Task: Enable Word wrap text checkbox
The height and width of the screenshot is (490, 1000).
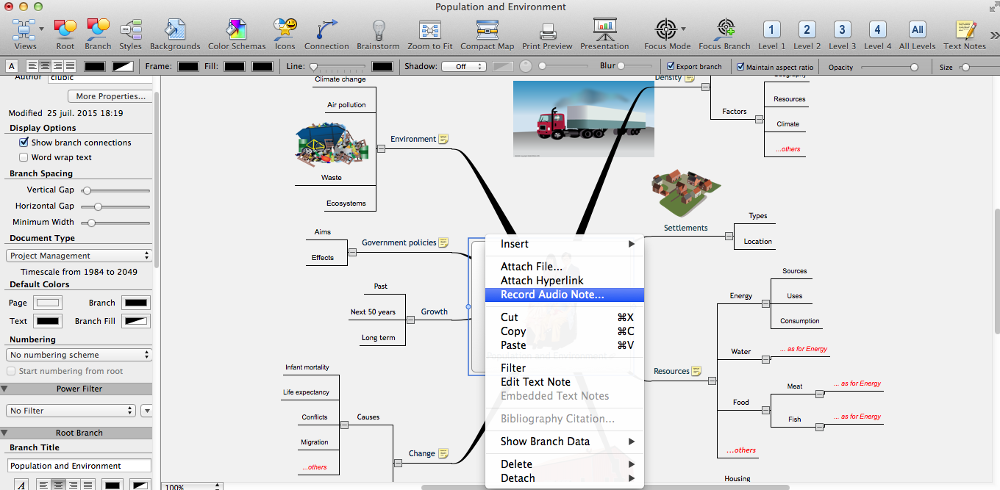Action: tap(24, 157)
